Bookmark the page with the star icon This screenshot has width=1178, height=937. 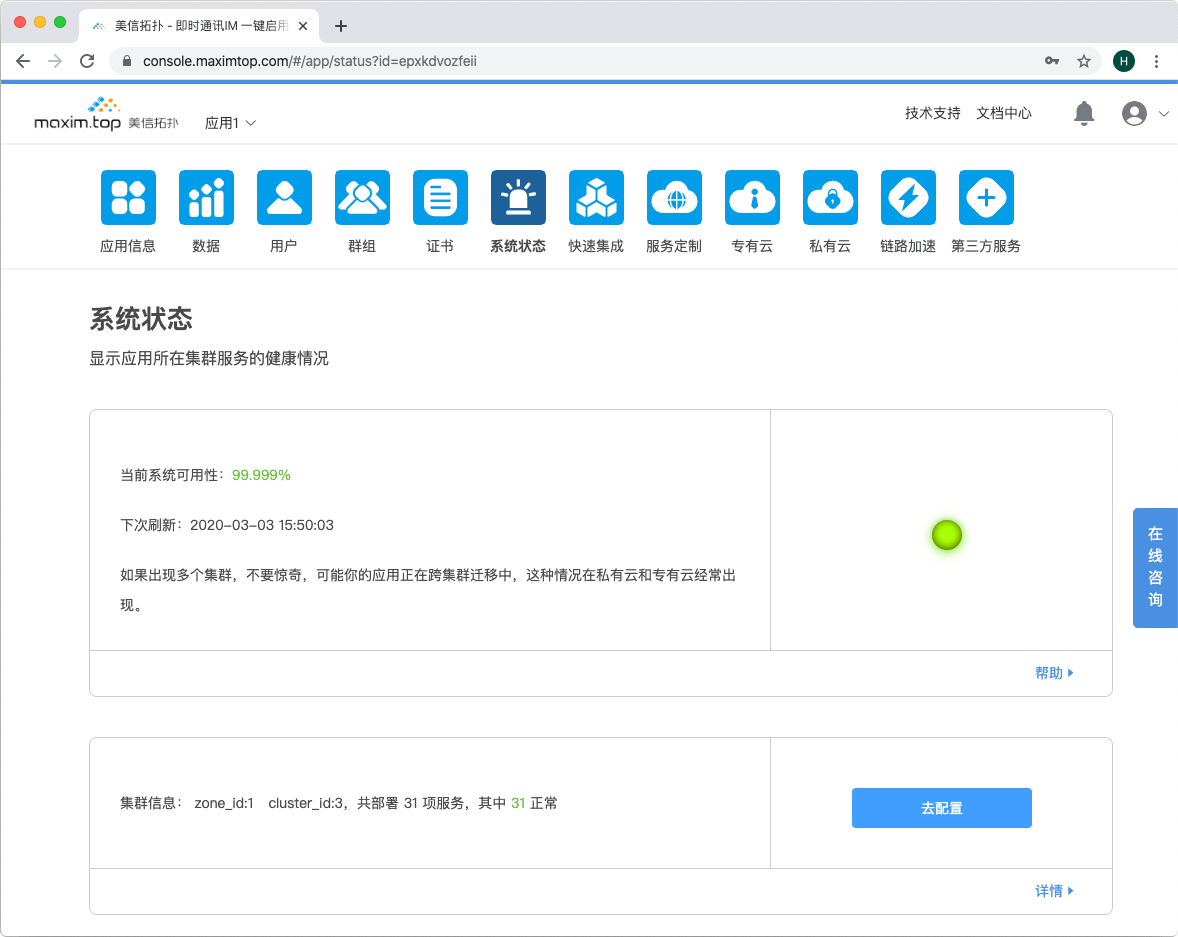(x=1083, y=61)
